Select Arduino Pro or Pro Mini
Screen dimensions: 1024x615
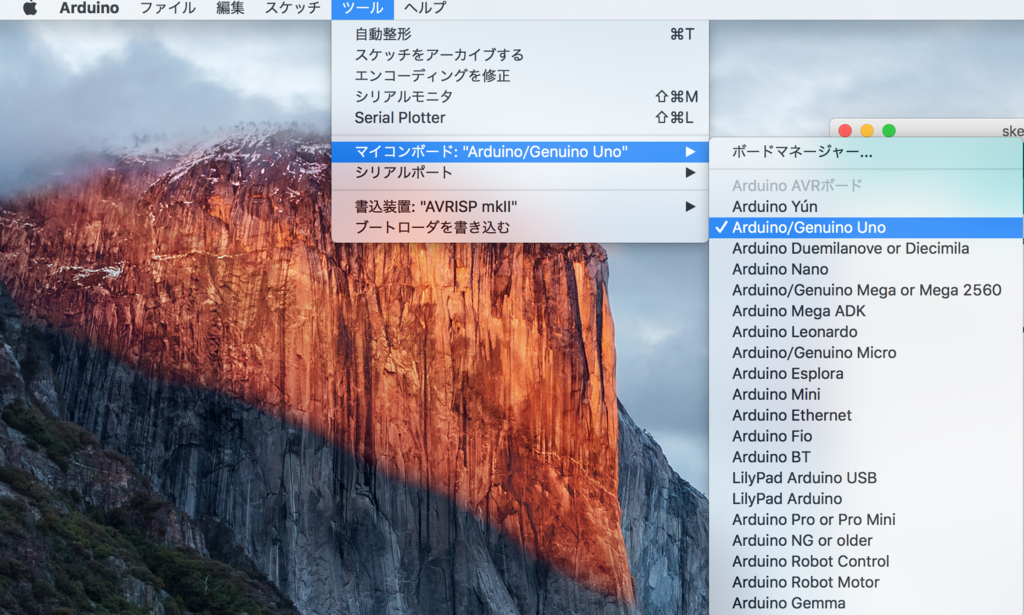pos(866,520)
